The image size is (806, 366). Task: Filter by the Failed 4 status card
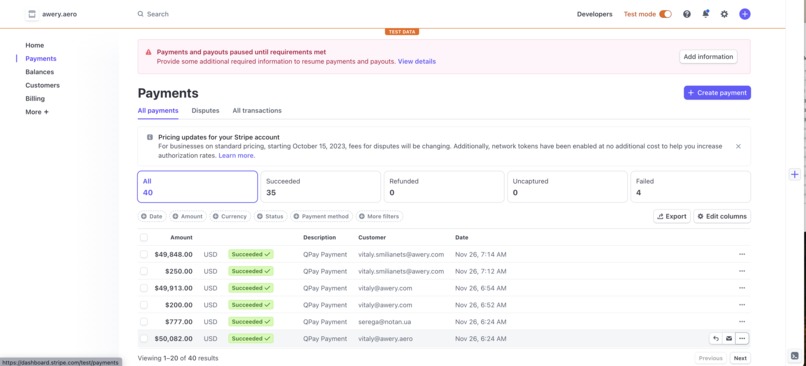point(690,187)
